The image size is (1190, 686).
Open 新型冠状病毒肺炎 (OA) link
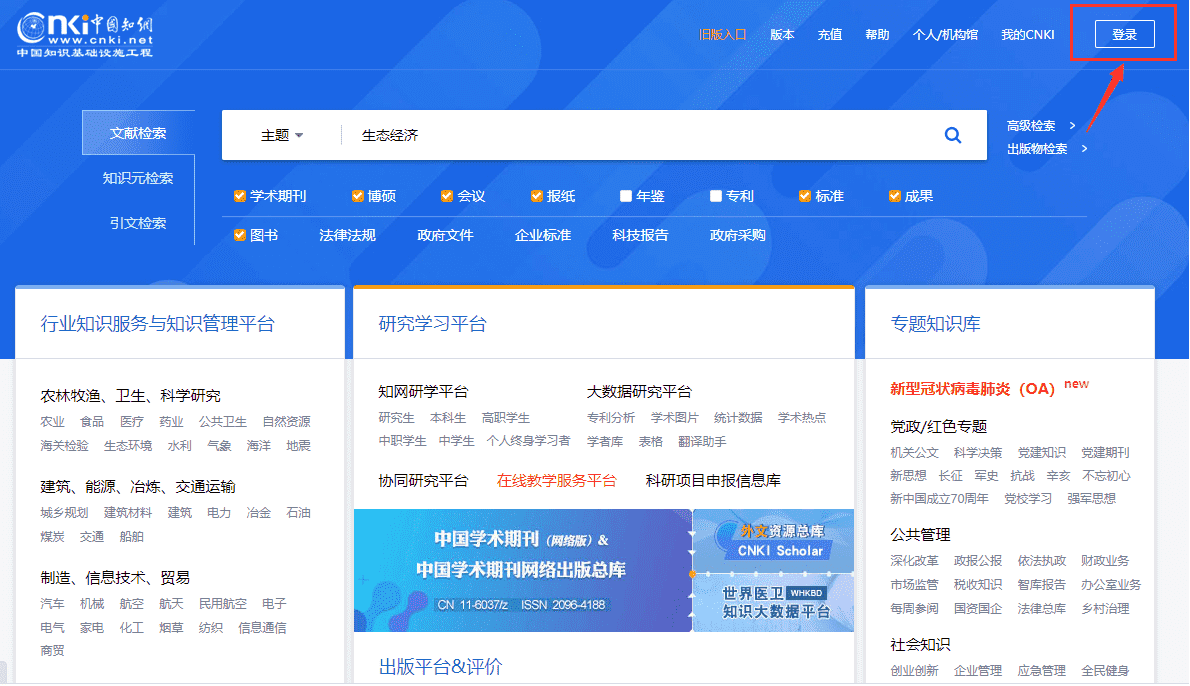[x=972, y=389]
